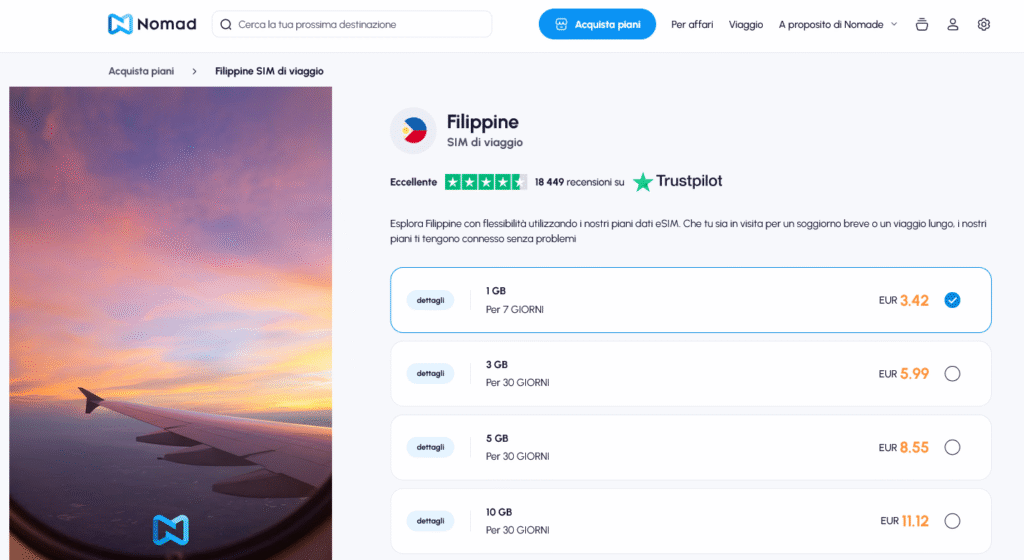Click the green Trustpilot rating stars
The width and height of the screenshot is (1024, 560).
coord(485,182)
